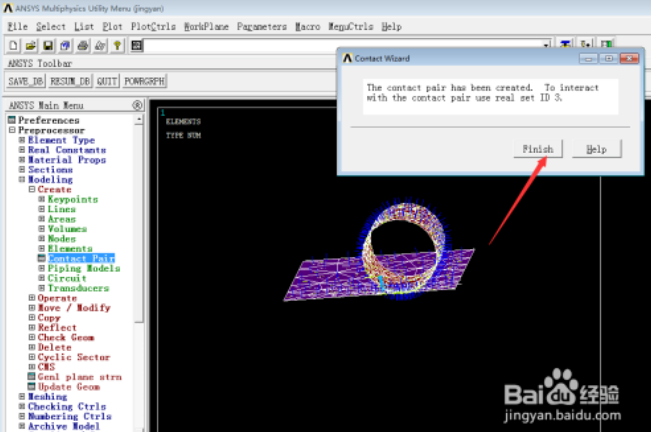Image resolution: width=651 pixels, height=432 pixels.
Task: Open the PlotCtrls menu
Action: point(153,27)
